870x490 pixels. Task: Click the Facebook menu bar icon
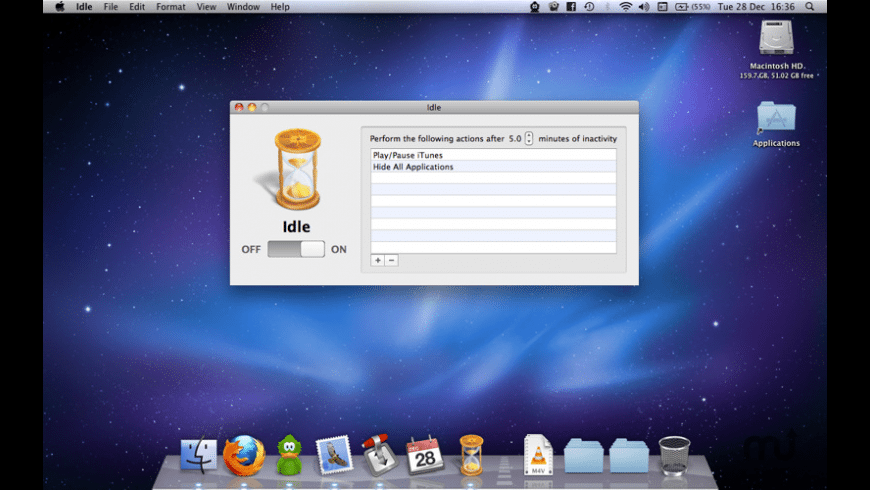(571, 7)
